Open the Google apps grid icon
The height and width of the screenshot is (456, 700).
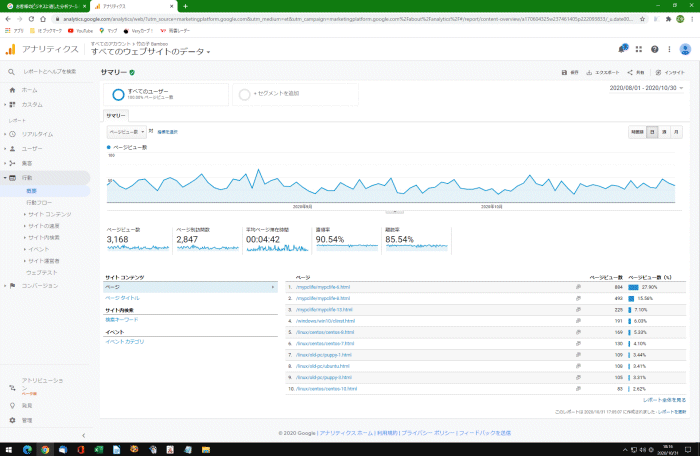point(640,48)
